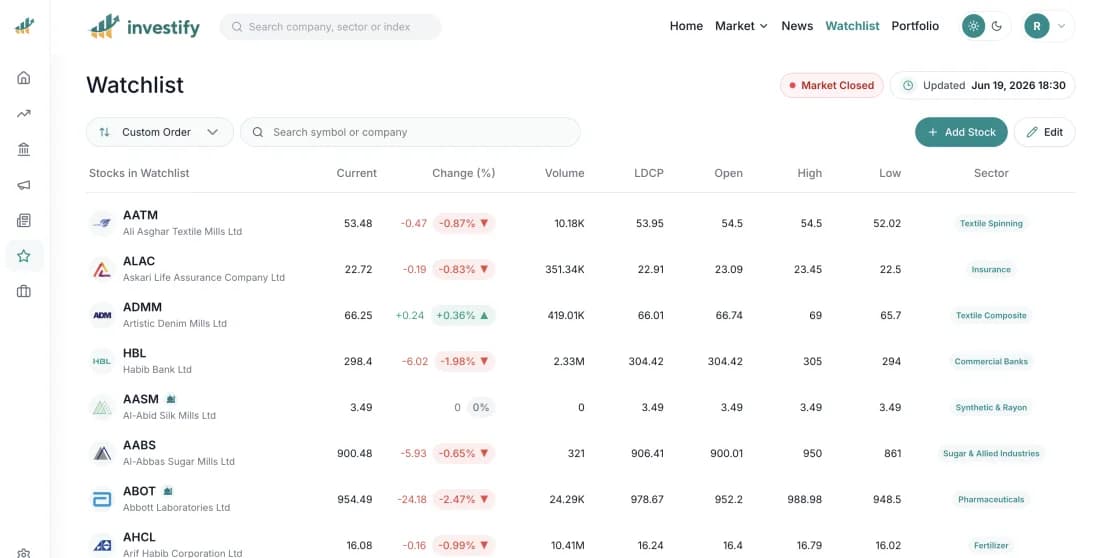Click the Current column header

(356, 173)
